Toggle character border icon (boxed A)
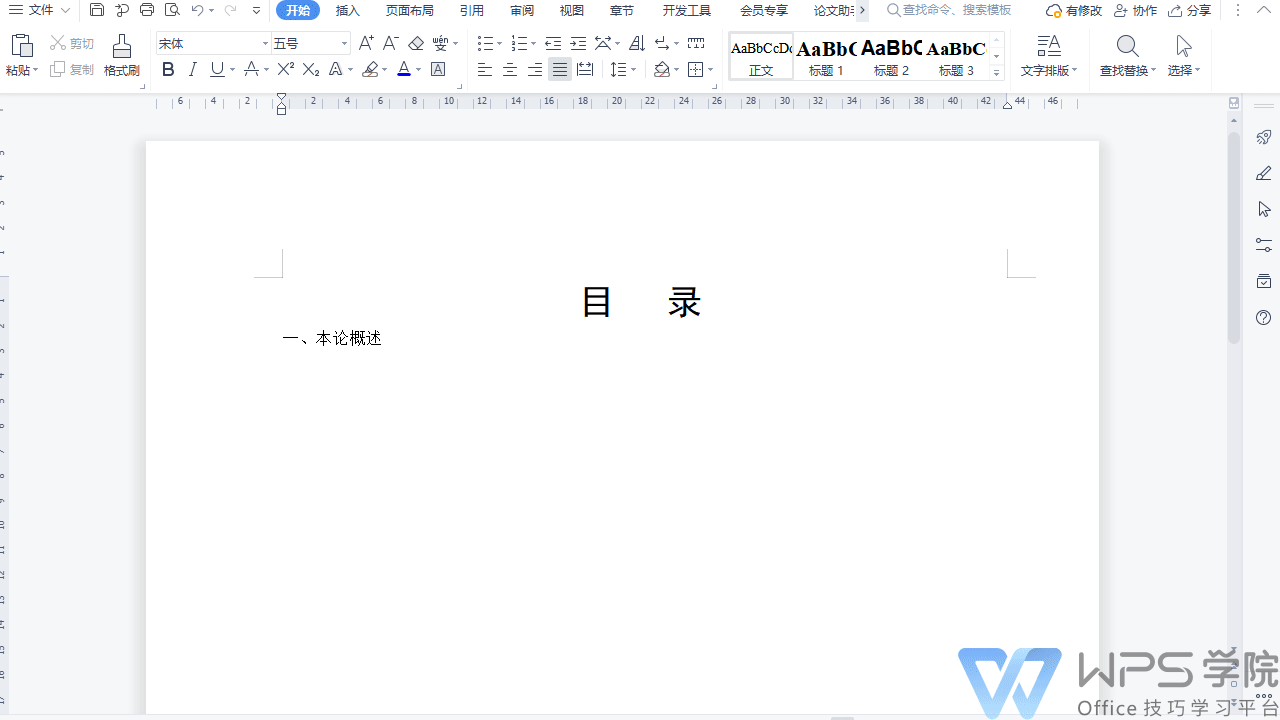1280x720 pixels. (x=438, y=69)
